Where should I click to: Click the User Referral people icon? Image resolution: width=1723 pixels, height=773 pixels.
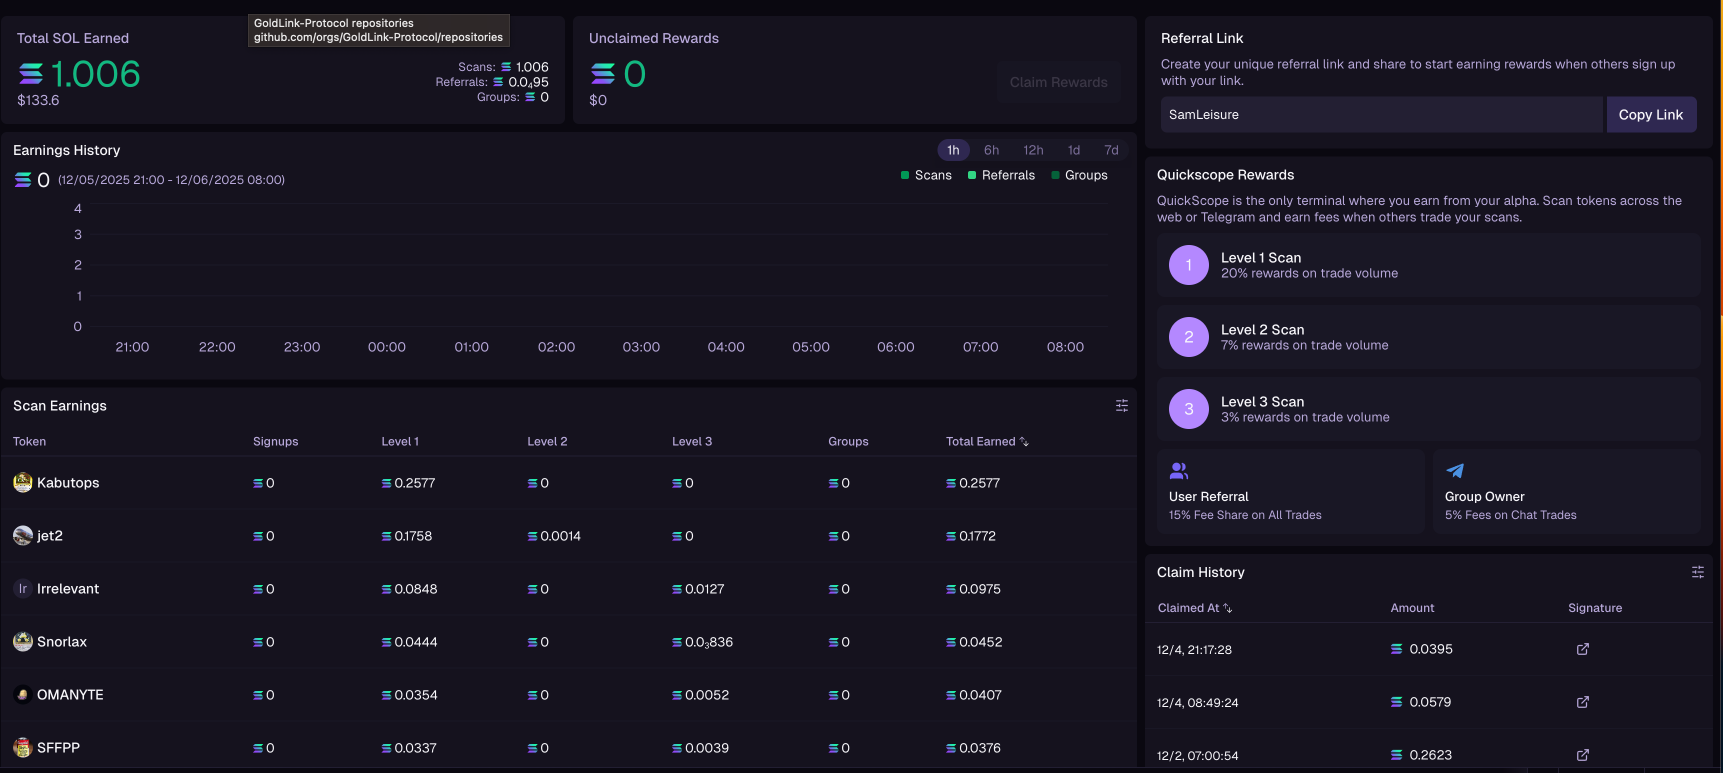(1179, 471)
